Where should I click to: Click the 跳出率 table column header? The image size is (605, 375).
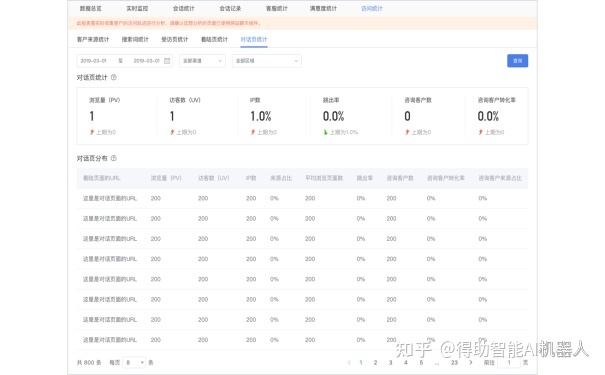coord(365,178)
